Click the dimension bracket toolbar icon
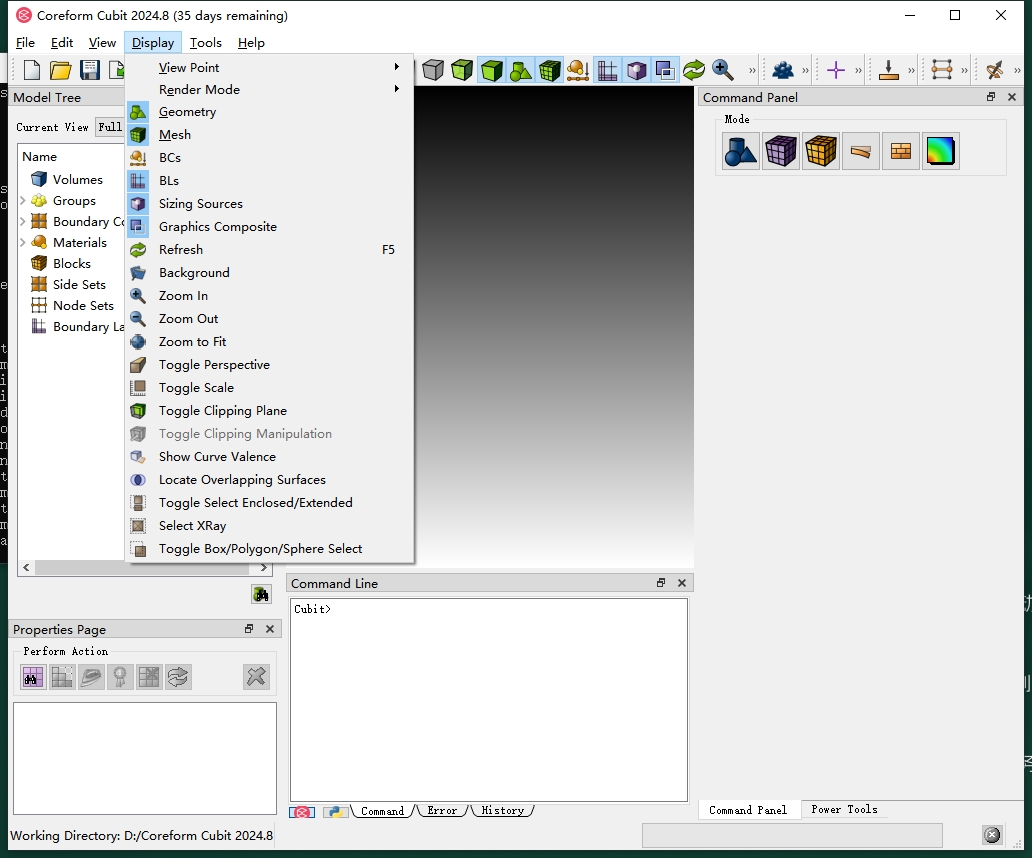Image resolution: width=1032 pixels, height=858 pixels. pyautogui.click(x=942, y=70)
